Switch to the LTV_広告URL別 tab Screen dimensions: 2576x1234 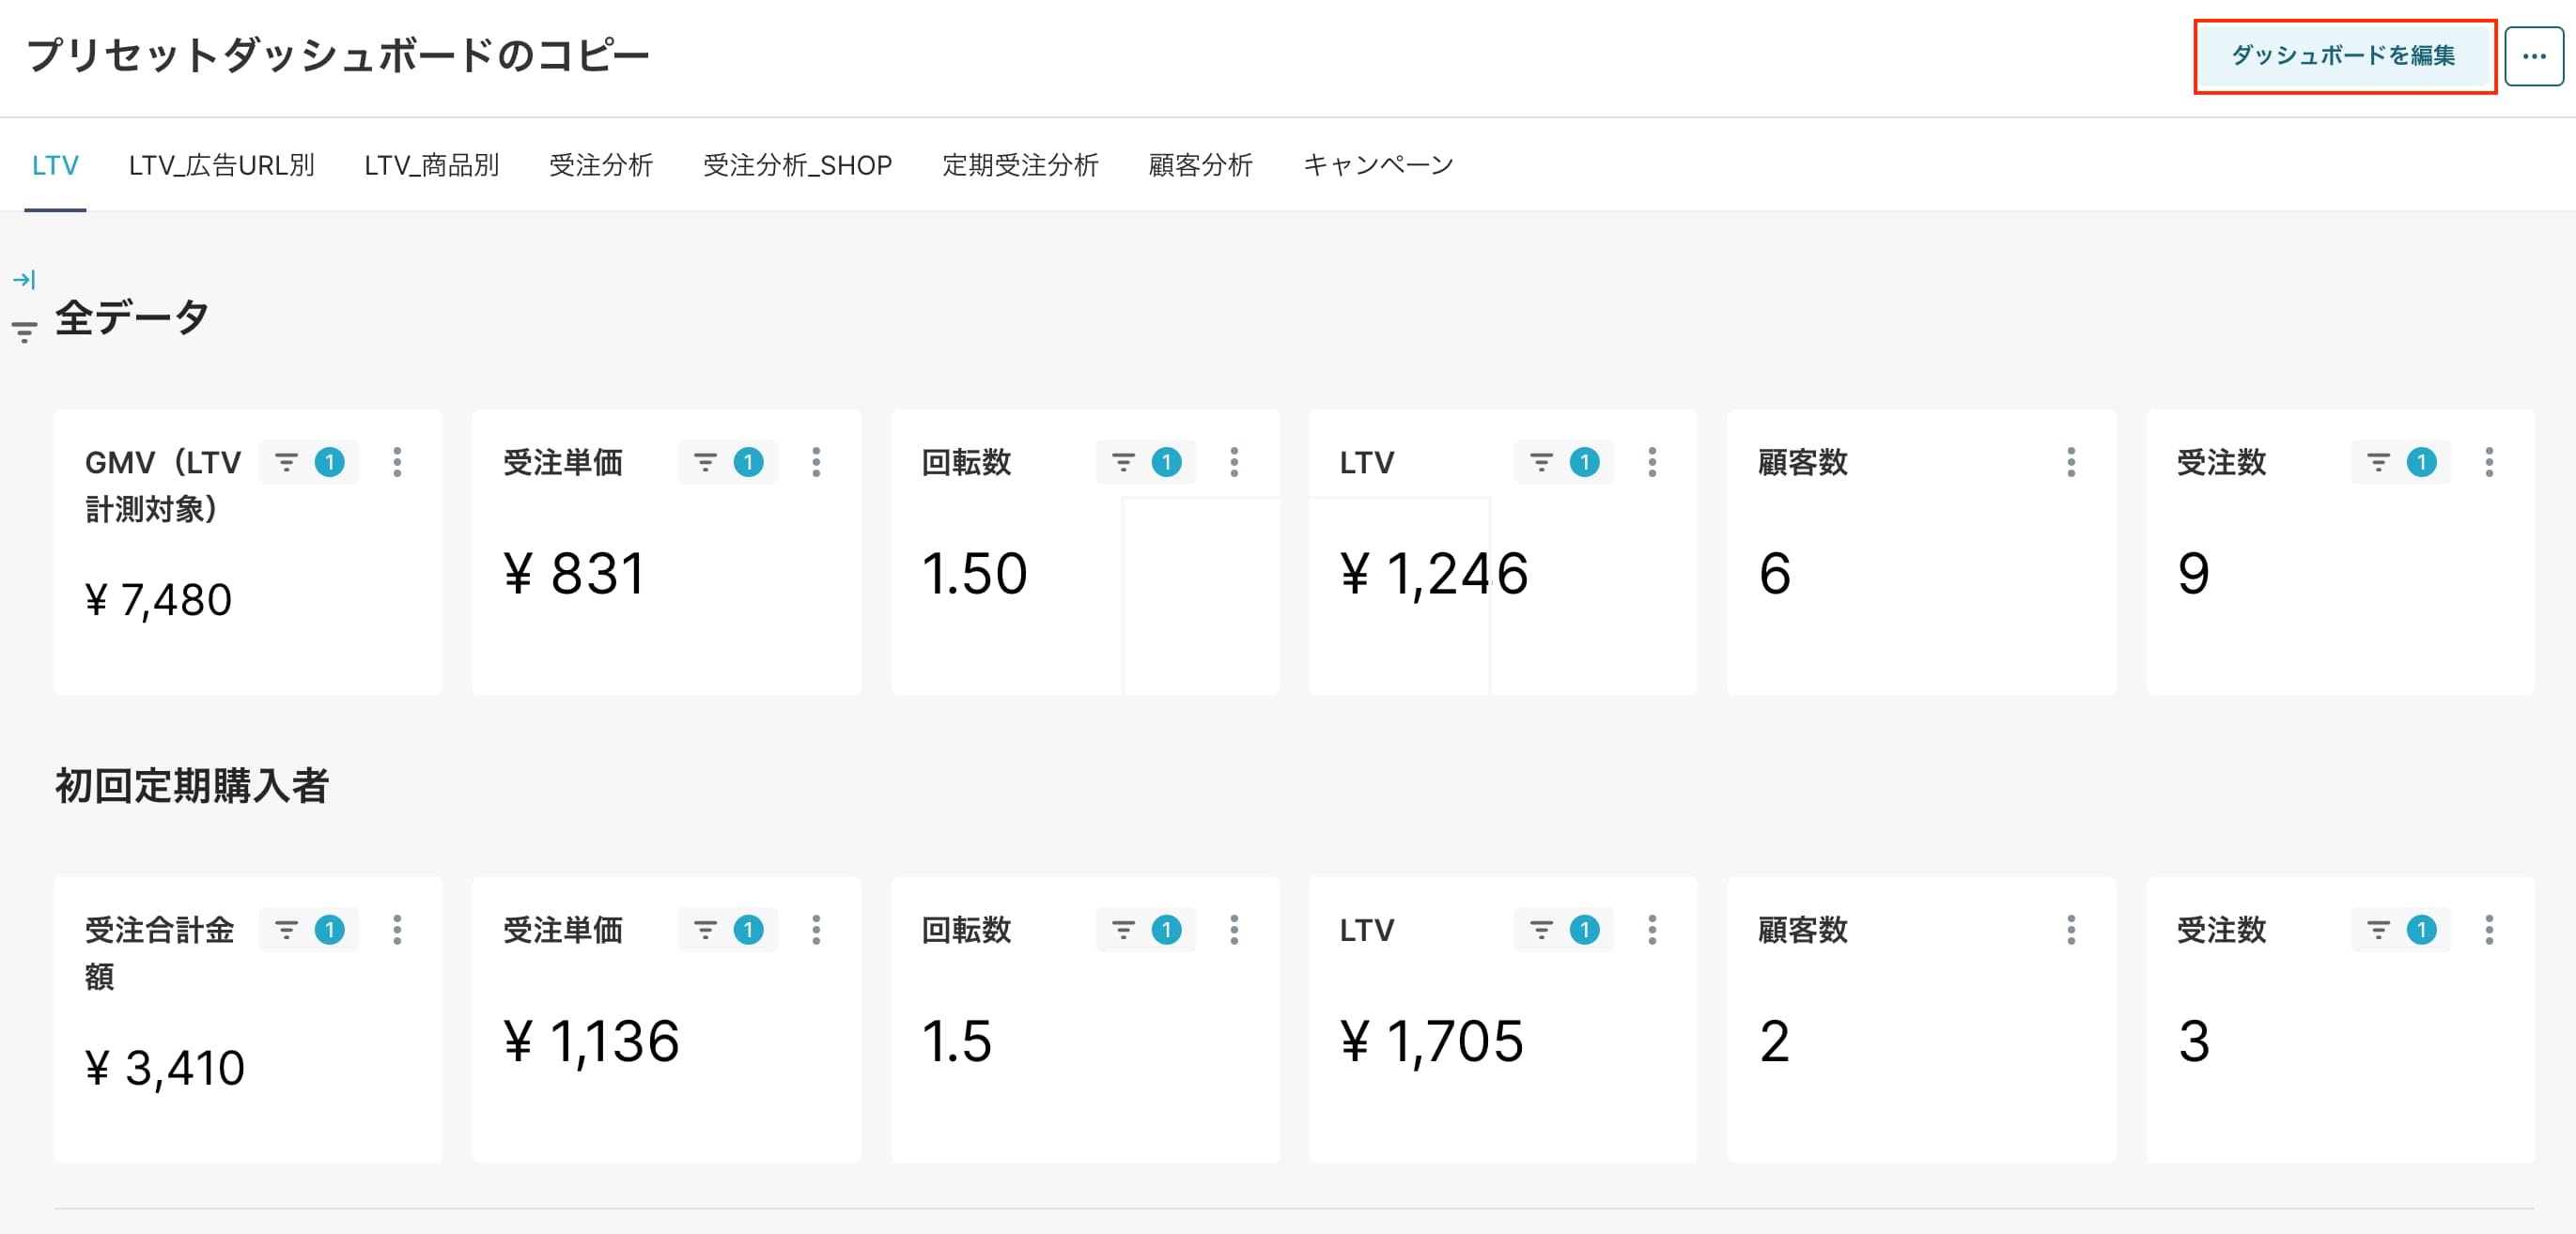pos(221,165)
